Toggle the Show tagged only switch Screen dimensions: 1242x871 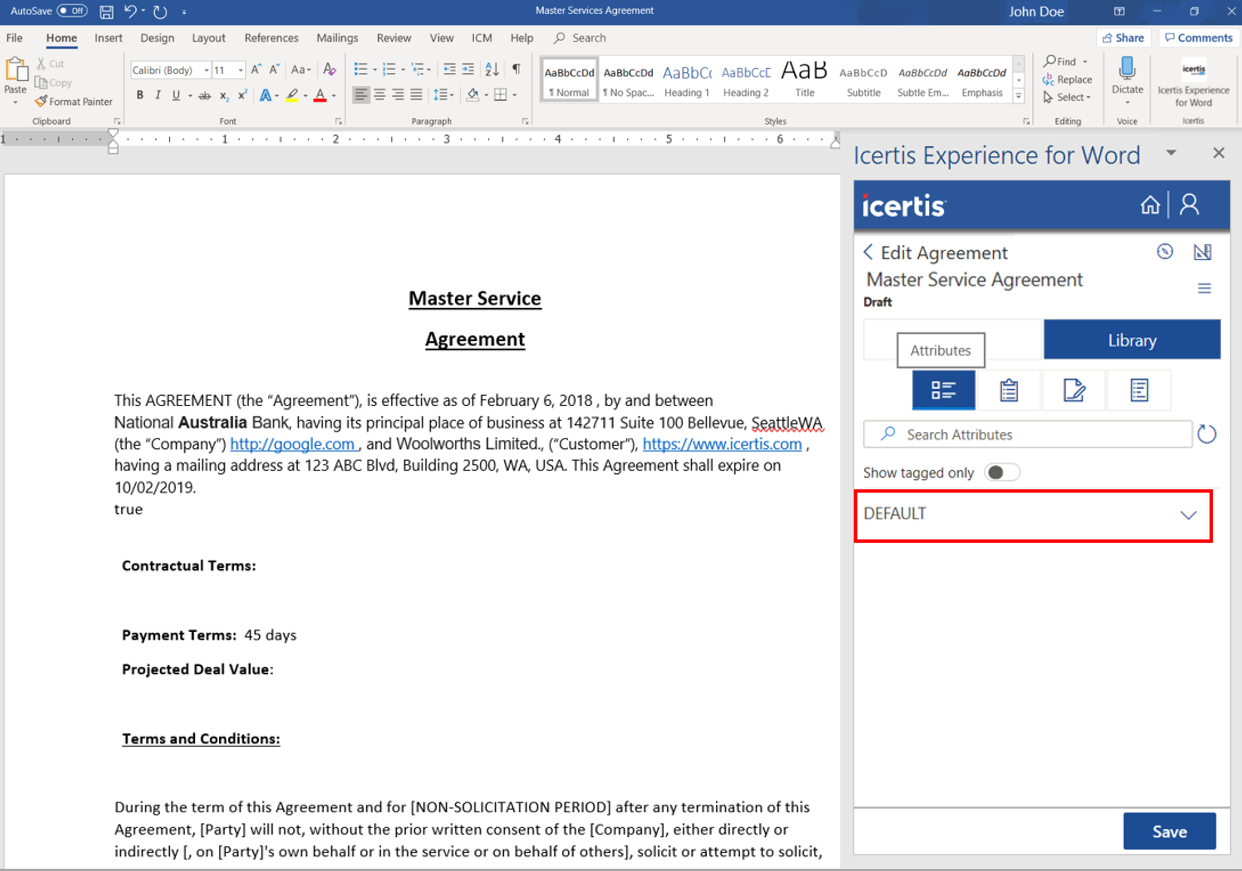(1001, 473)
